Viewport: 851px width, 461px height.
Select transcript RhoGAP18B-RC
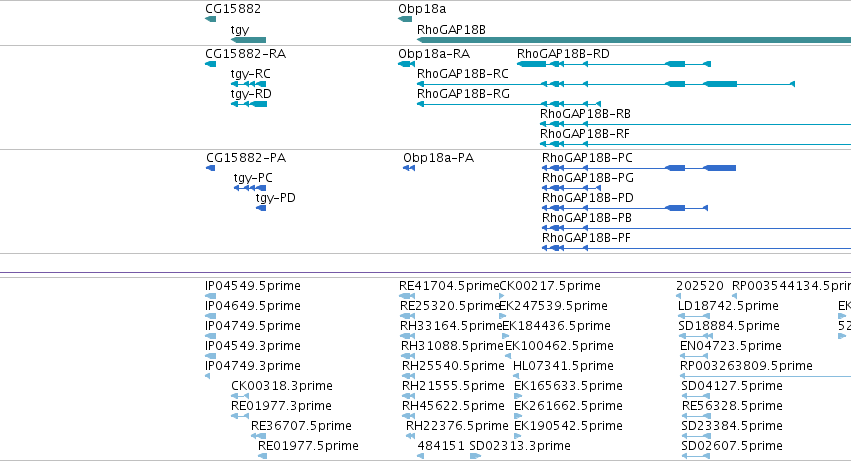(x=462, y=74)
